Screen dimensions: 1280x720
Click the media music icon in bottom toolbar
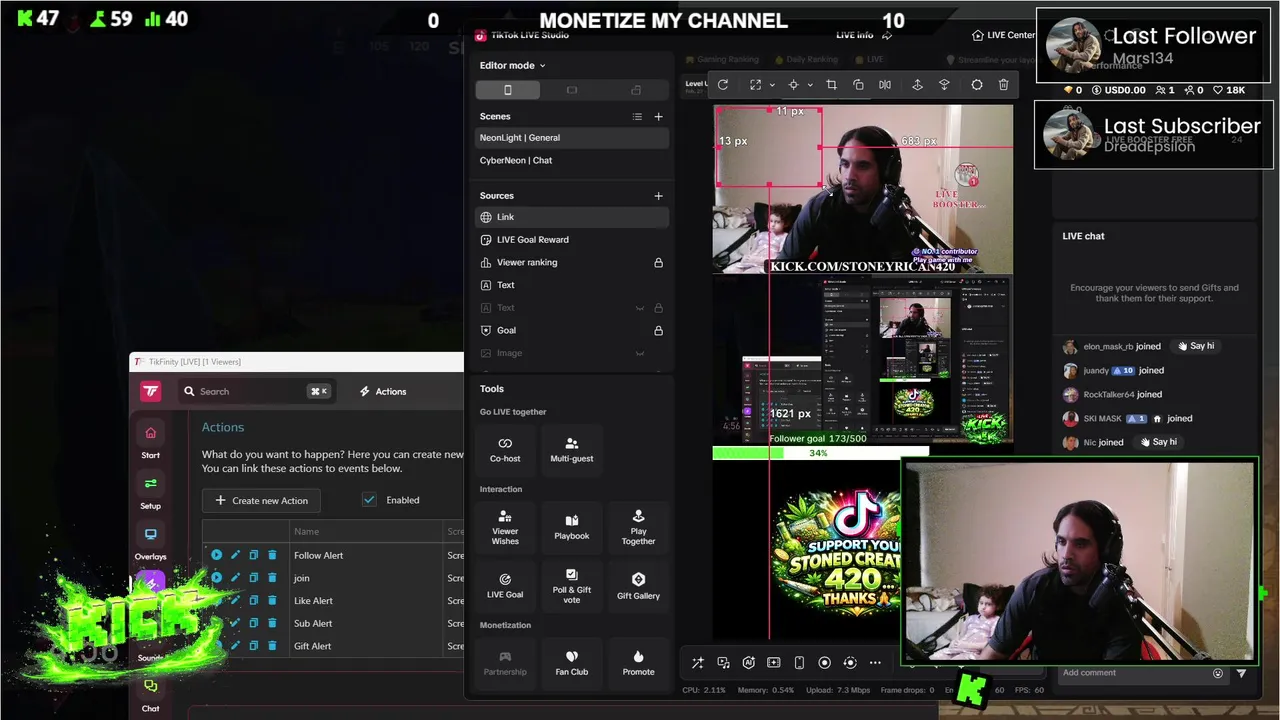click(723, 663)
